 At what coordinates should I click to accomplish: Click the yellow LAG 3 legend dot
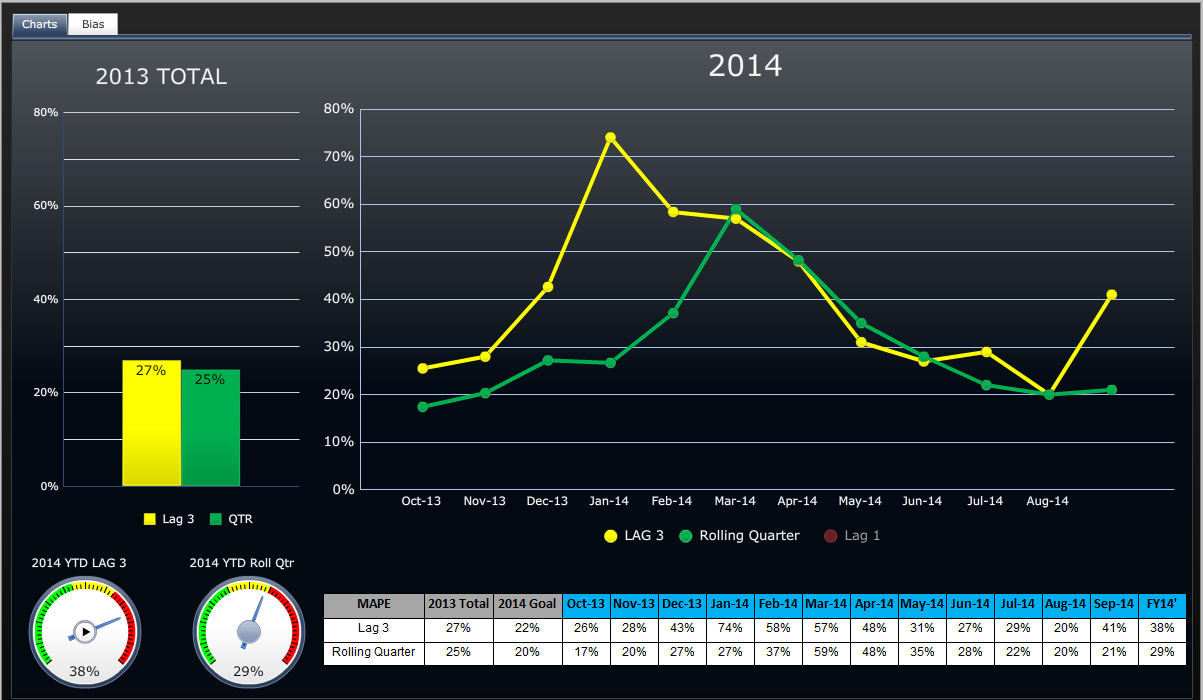pos(611,536)
